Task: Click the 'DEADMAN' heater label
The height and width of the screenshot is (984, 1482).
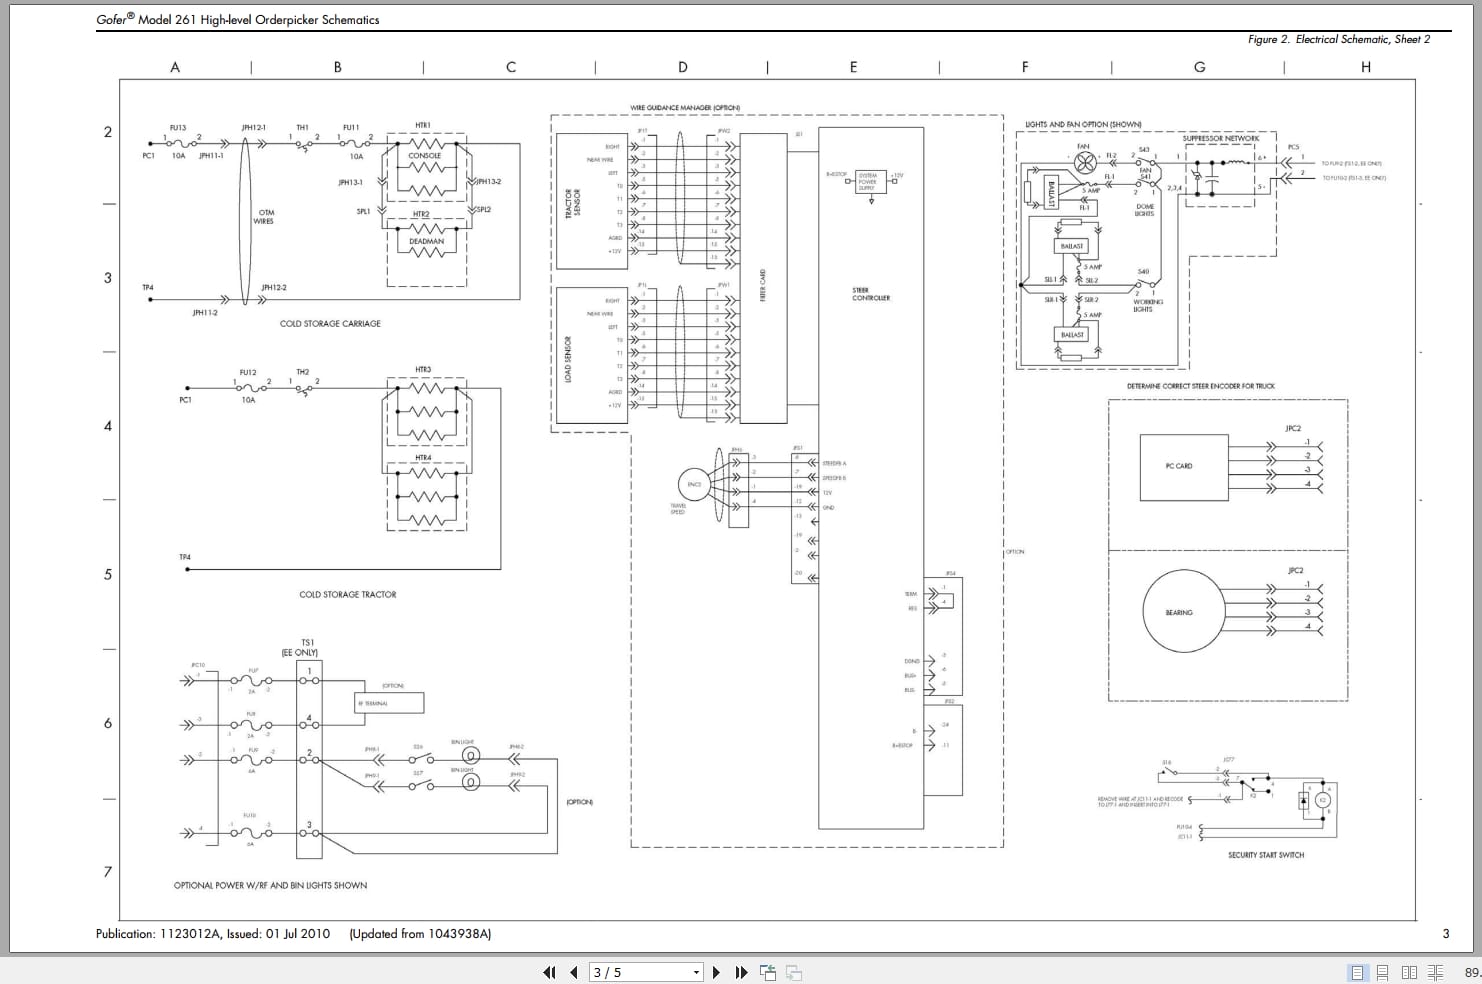Action: coord(426,241)
